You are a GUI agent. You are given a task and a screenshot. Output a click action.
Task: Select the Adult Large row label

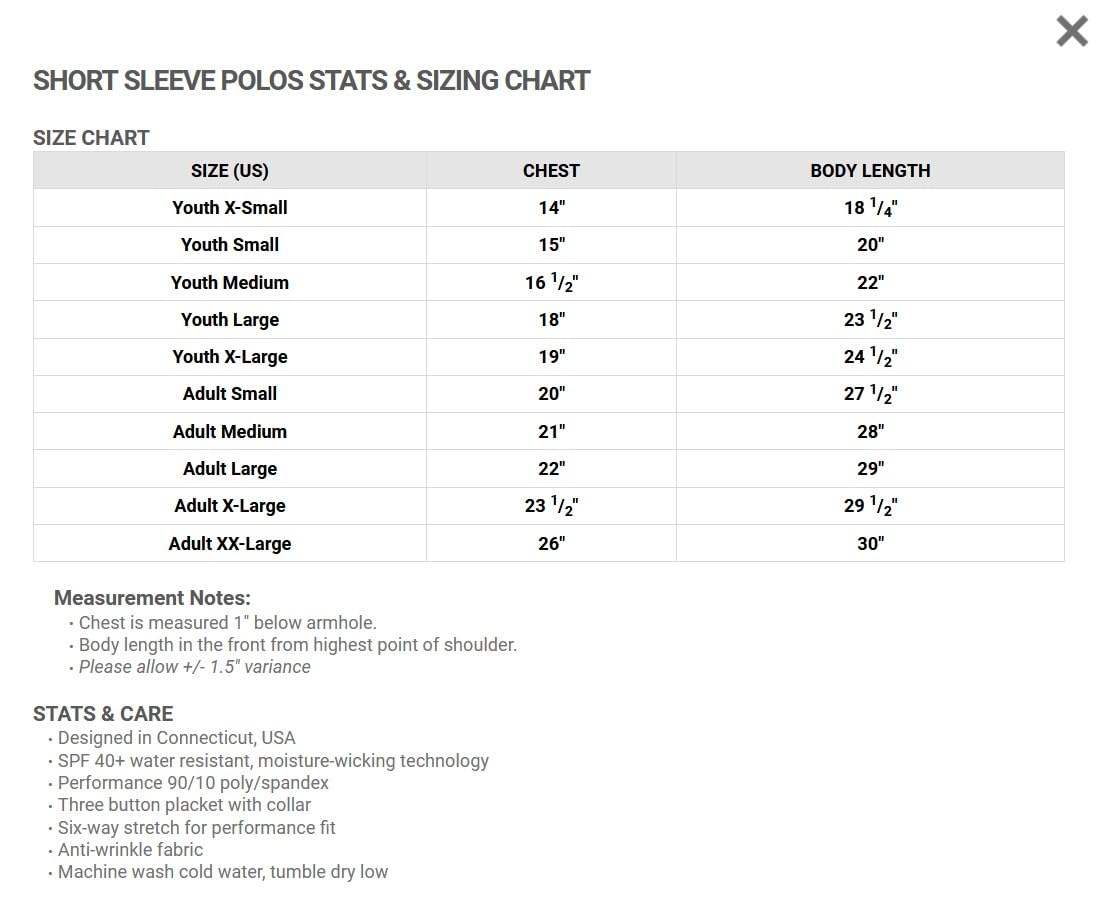coord(230,469)
